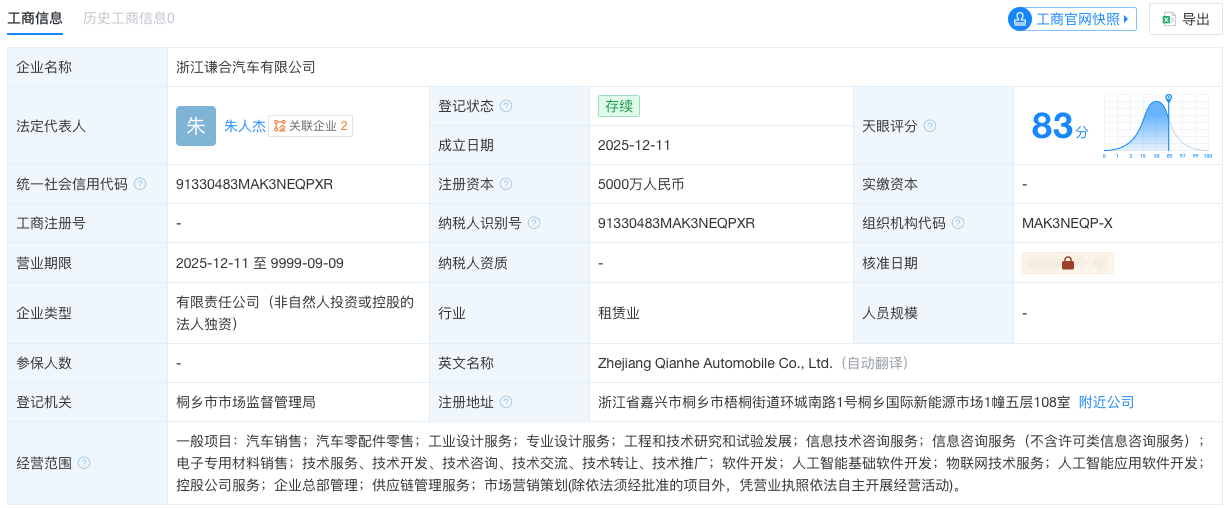Click help icon next to 统一社会信用代码
This screenshot has height=508, width=1228.
[140, 184]
